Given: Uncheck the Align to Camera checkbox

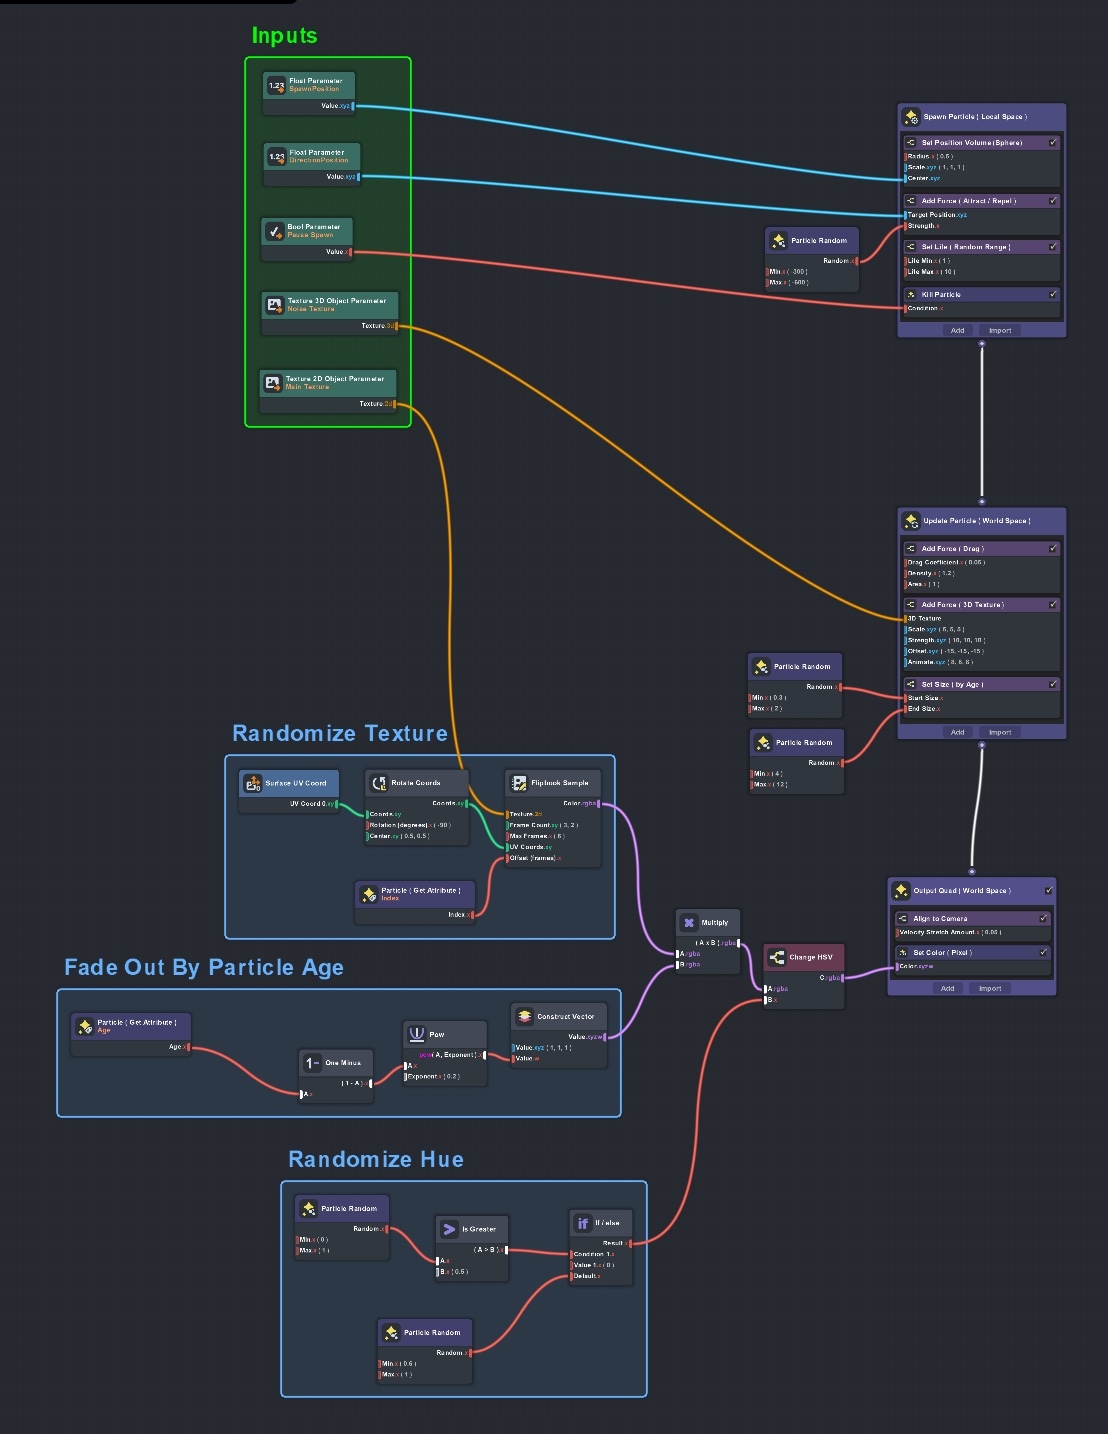Looking at the screenshot, I should click(1043, 918).
